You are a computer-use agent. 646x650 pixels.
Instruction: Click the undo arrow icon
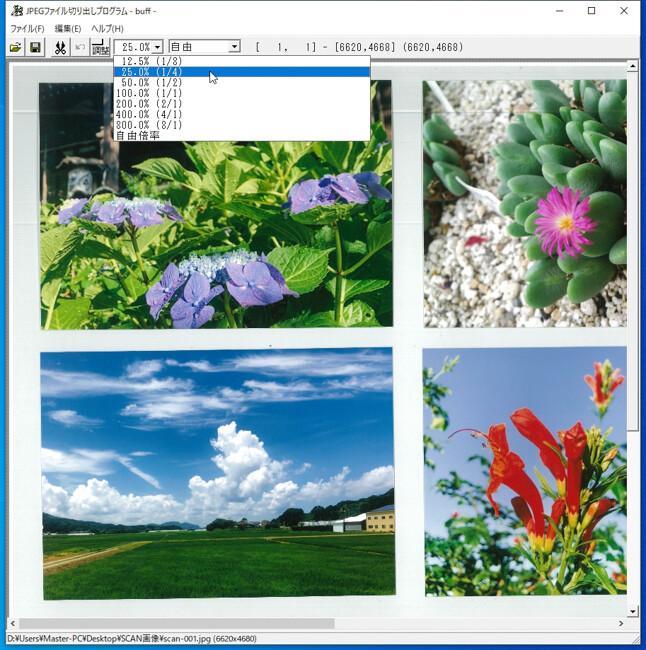[x=80, y=47]
